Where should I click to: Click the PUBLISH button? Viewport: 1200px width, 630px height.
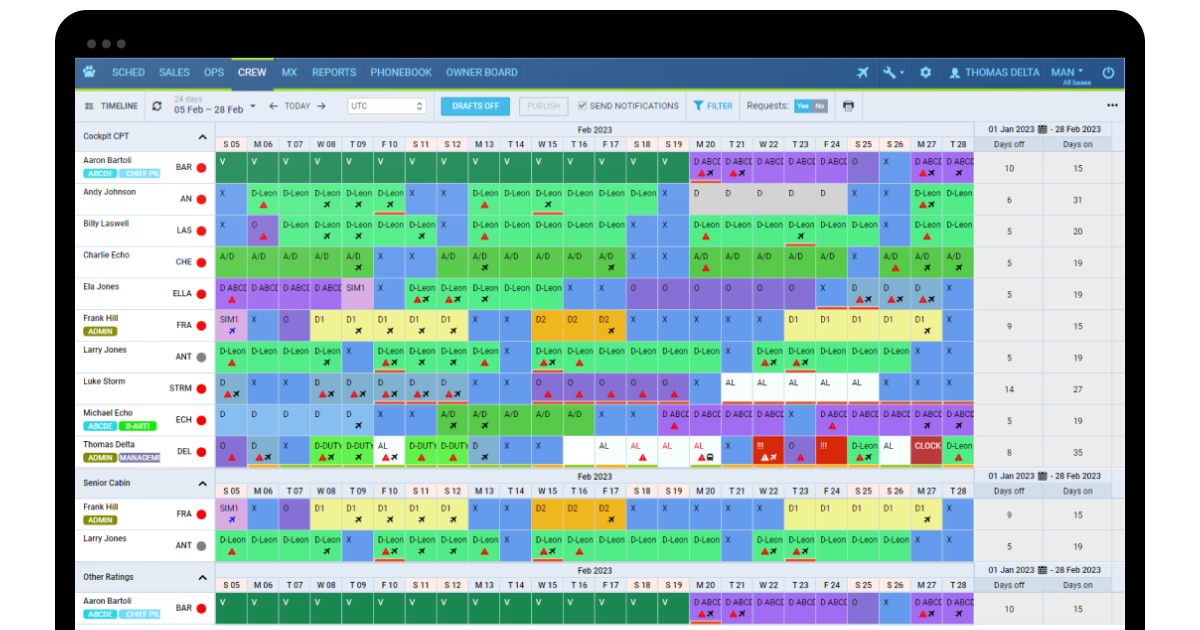point(543,104)
